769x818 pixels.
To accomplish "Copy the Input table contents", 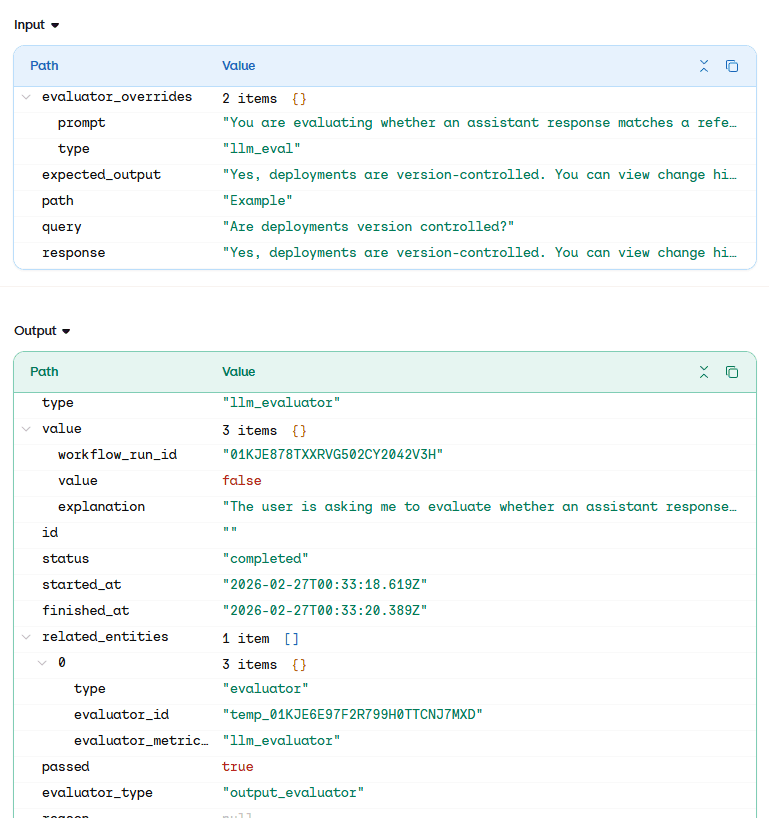I will point(732,66).
